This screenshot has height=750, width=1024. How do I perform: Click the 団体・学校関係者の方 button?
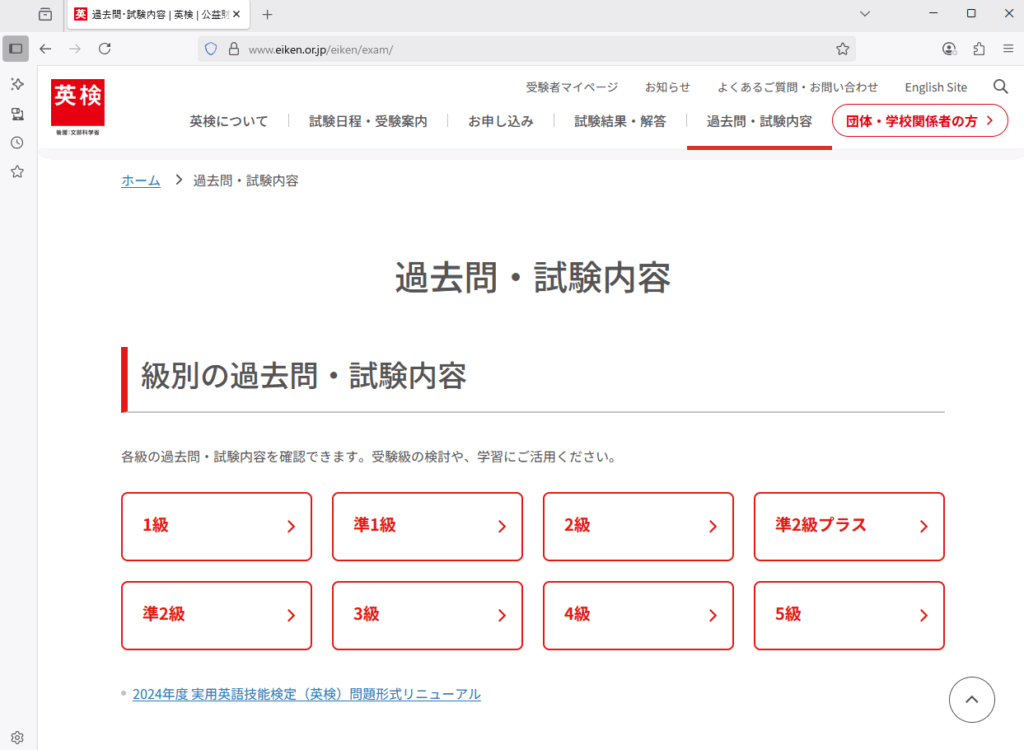tap(920, 121)
